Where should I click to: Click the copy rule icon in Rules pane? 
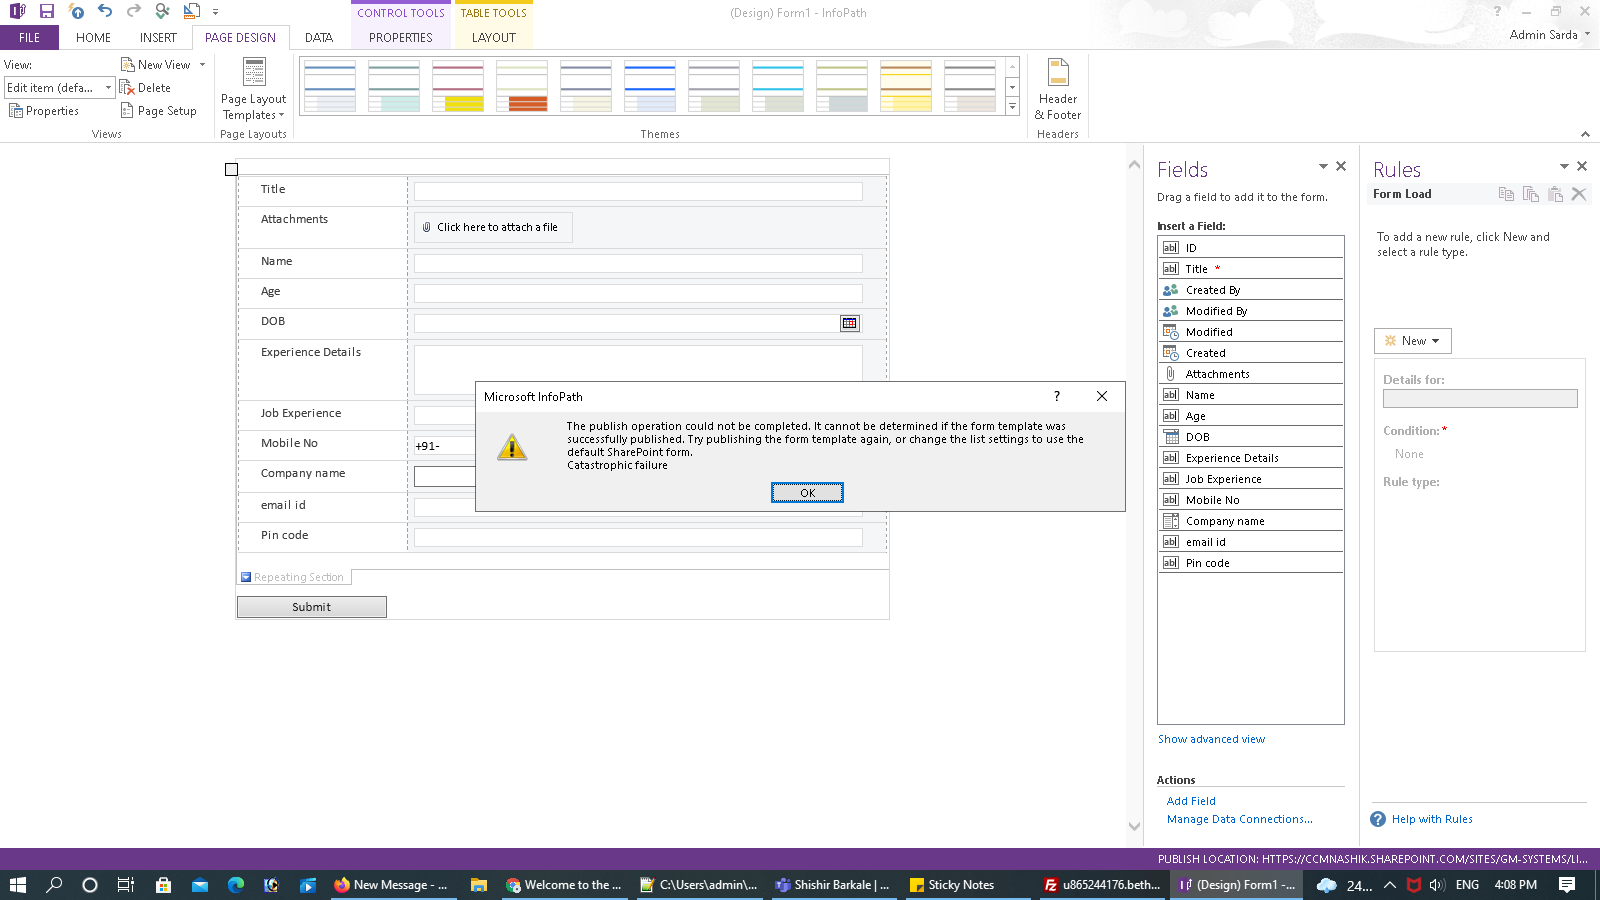click(x=1506, y=194)
